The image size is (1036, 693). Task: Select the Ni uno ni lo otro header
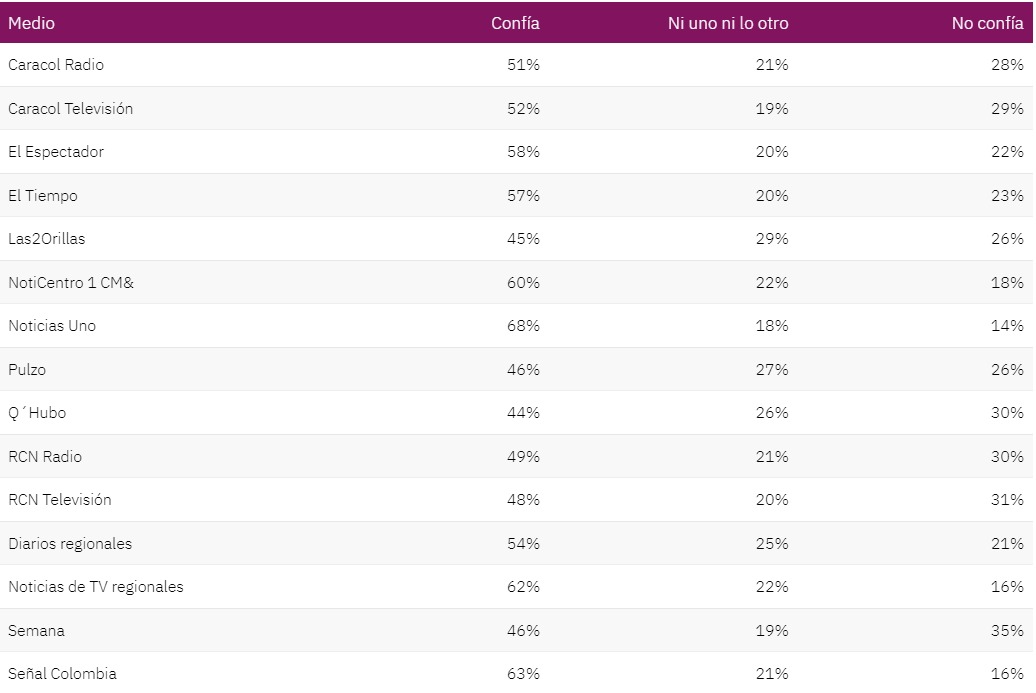click(727, 23)
